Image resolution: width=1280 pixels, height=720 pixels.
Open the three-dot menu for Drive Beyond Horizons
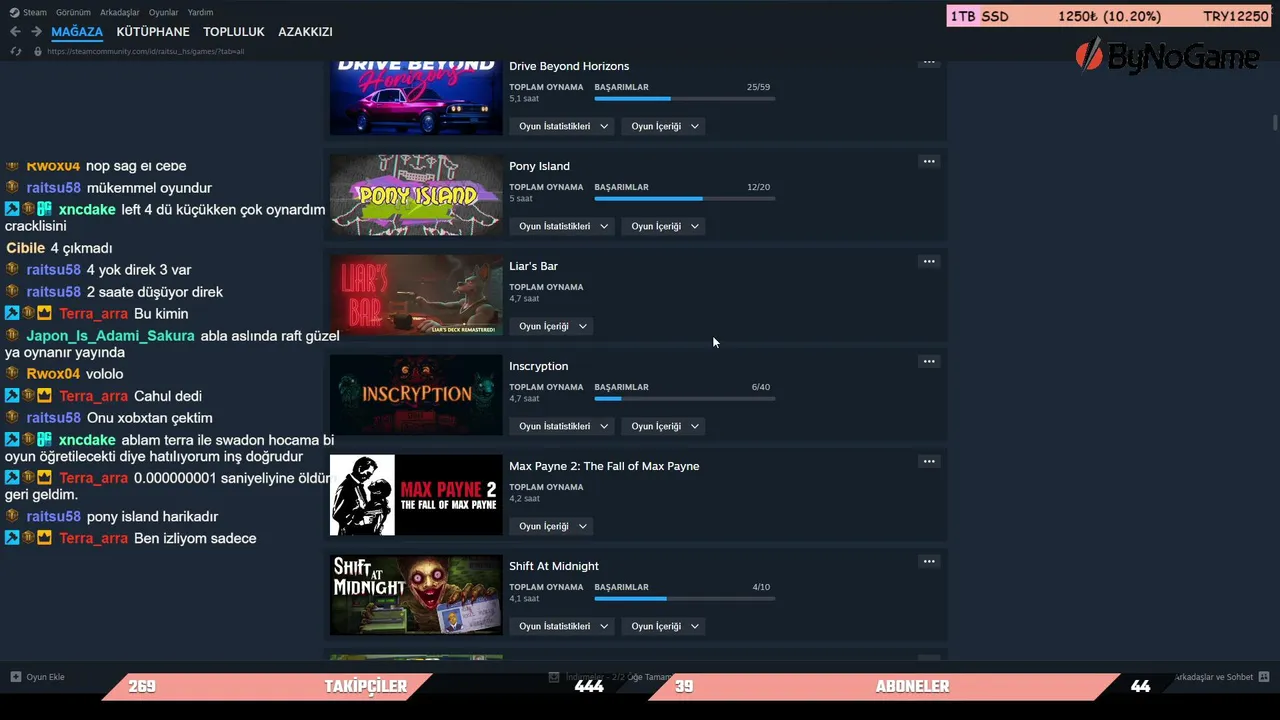point(929,62)
